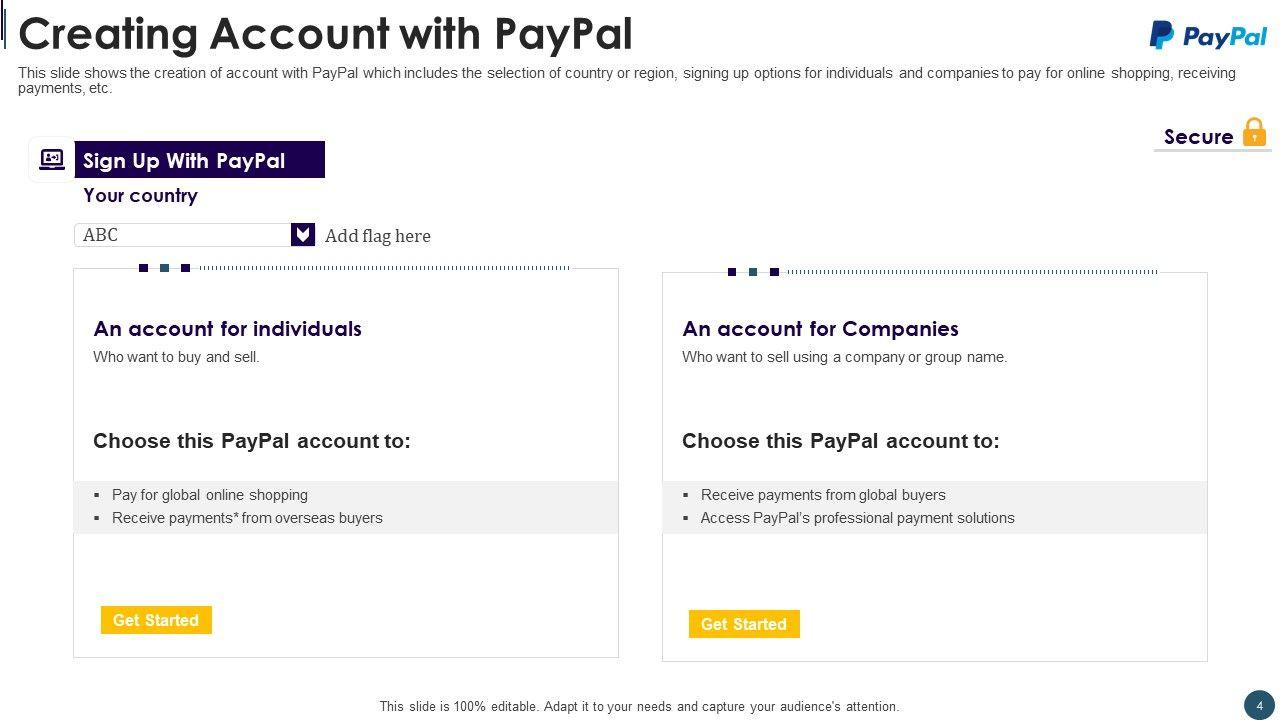Click the Secure label text
Screen dimensions: 1280x720
tap(1198, 137)
